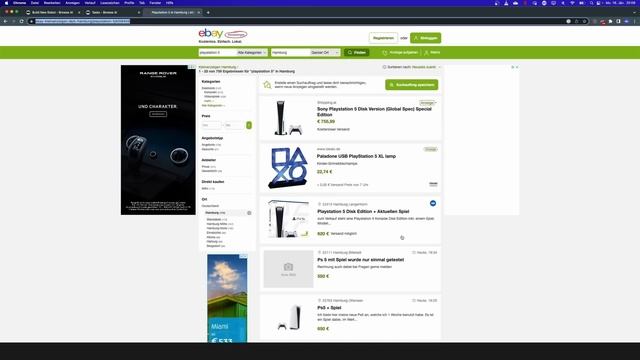This screenshot has width=640, height=360.
Task: Open the Bearbeiten menu
Action: [52, 3]
